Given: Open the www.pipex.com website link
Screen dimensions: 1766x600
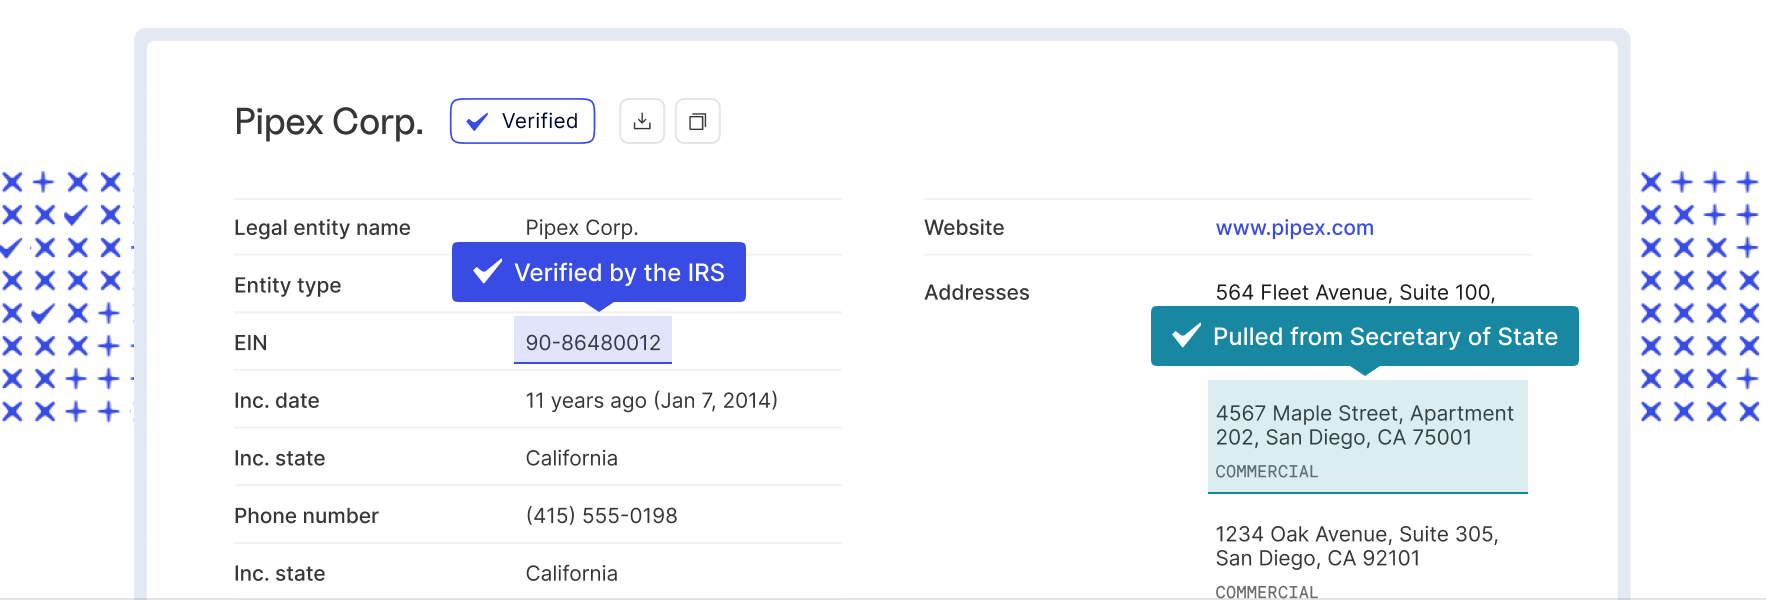Looking at the screenshot, I should [1294, 228].
